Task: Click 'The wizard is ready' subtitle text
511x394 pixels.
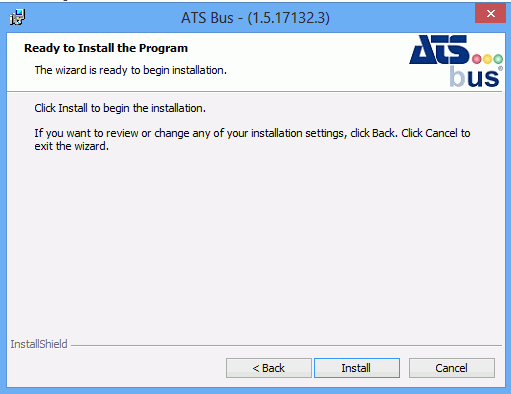Action: coord(131,70)
